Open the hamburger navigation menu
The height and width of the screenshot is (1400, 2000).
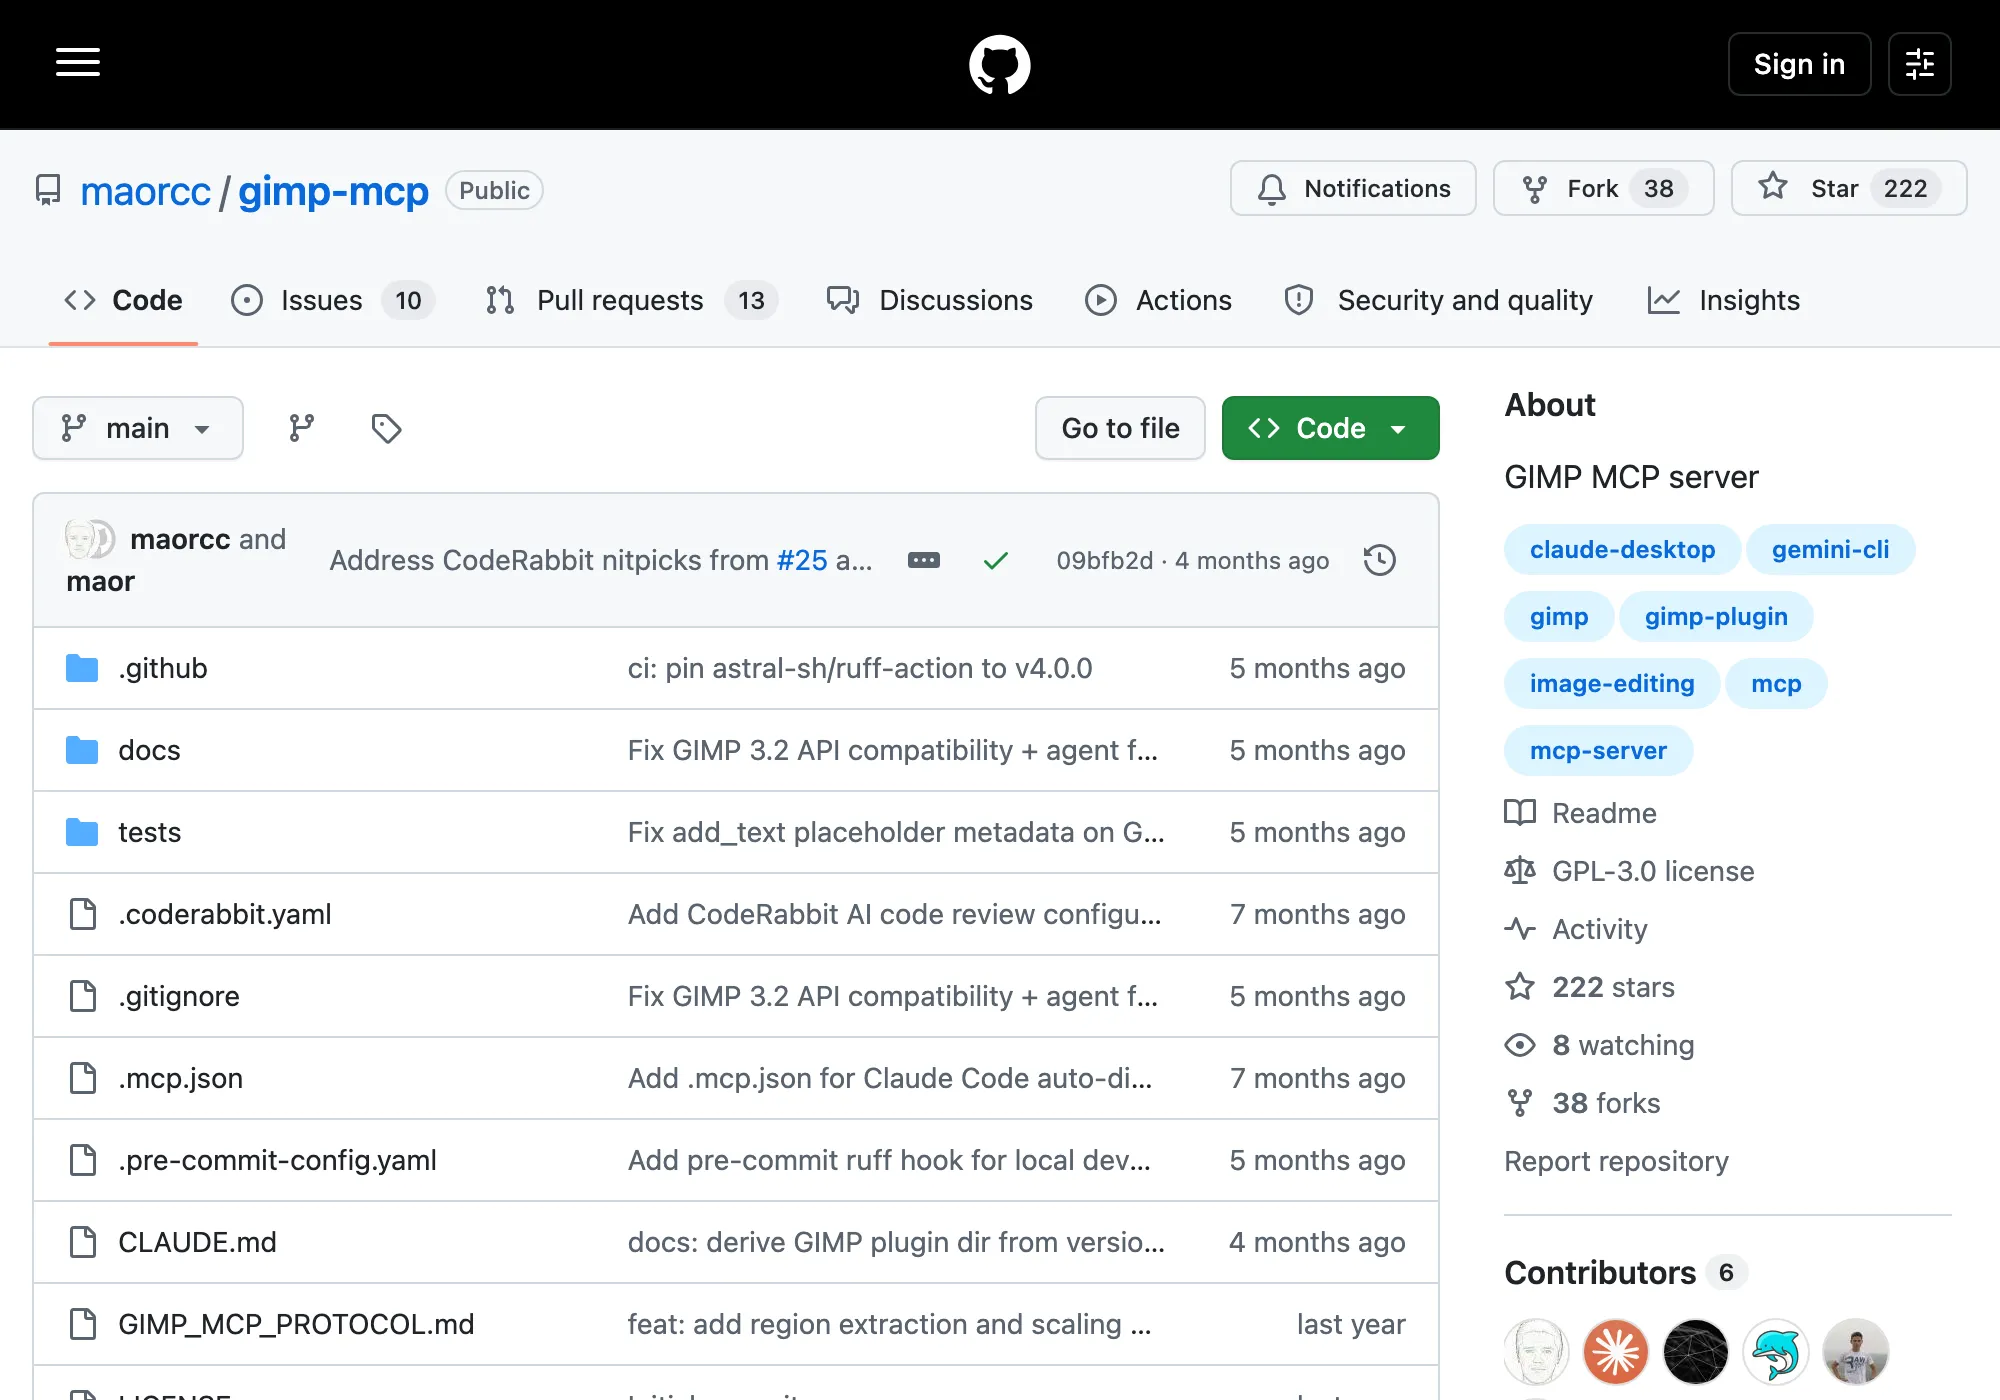[78, 63]
